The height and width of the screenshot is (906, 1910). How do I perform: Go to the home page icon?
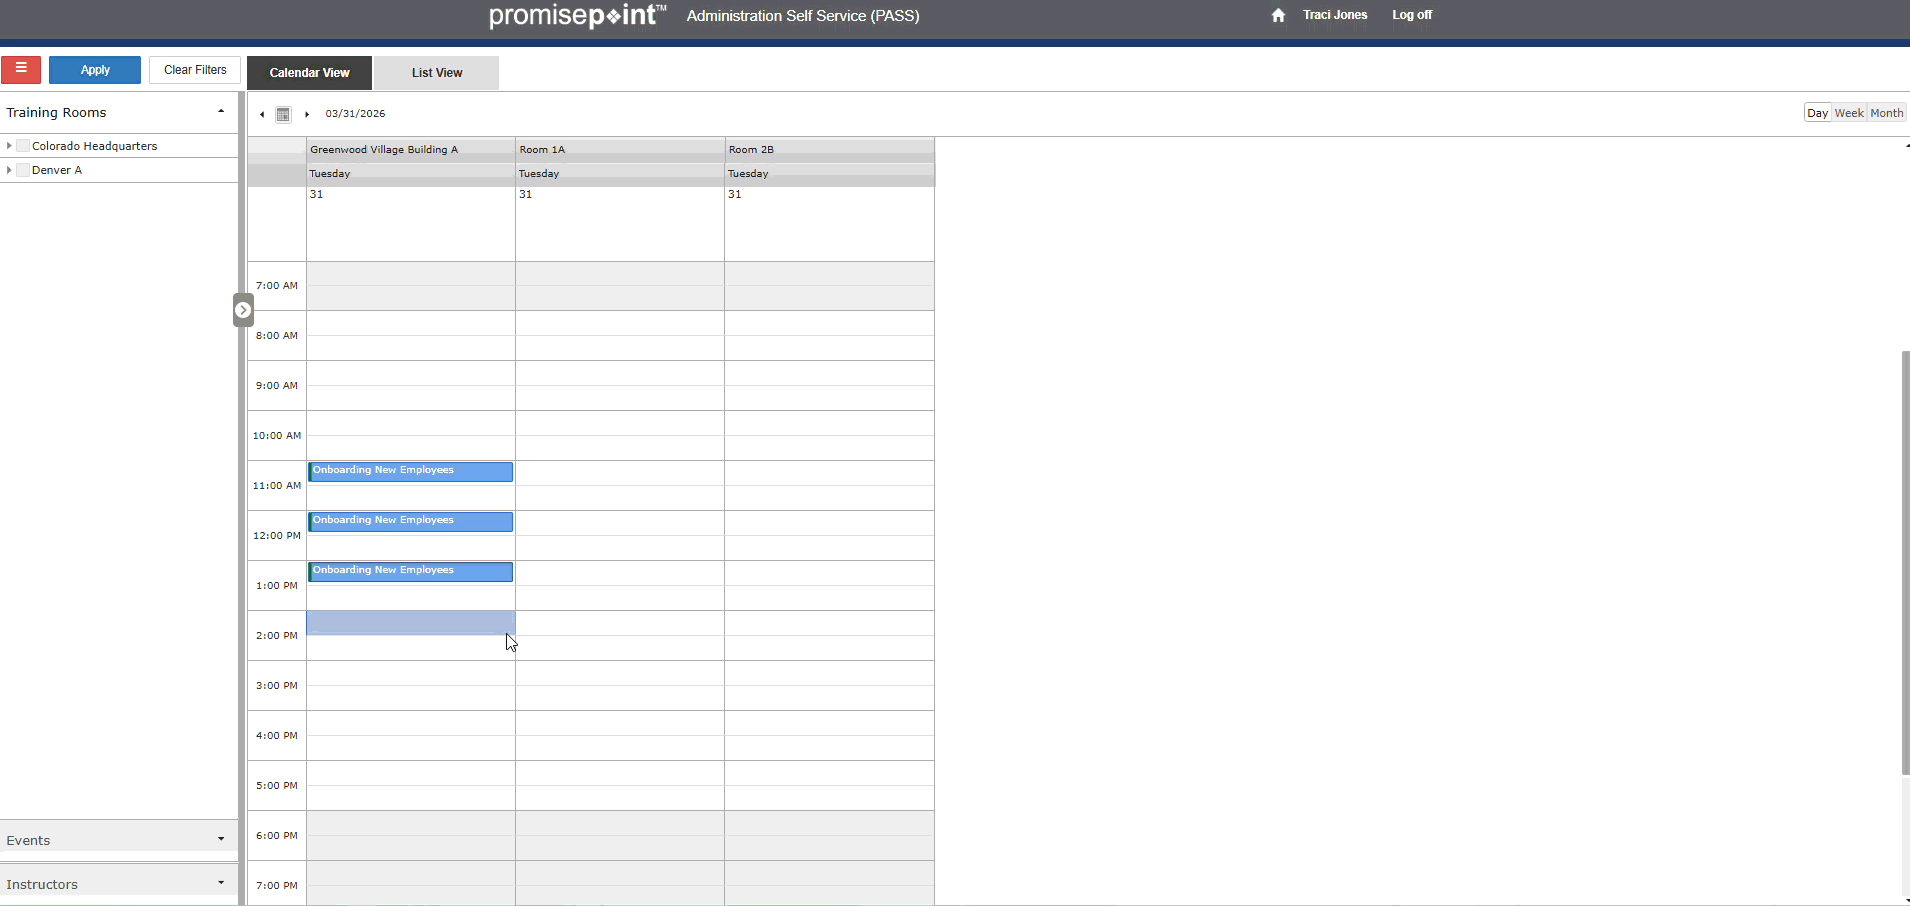1278,16
